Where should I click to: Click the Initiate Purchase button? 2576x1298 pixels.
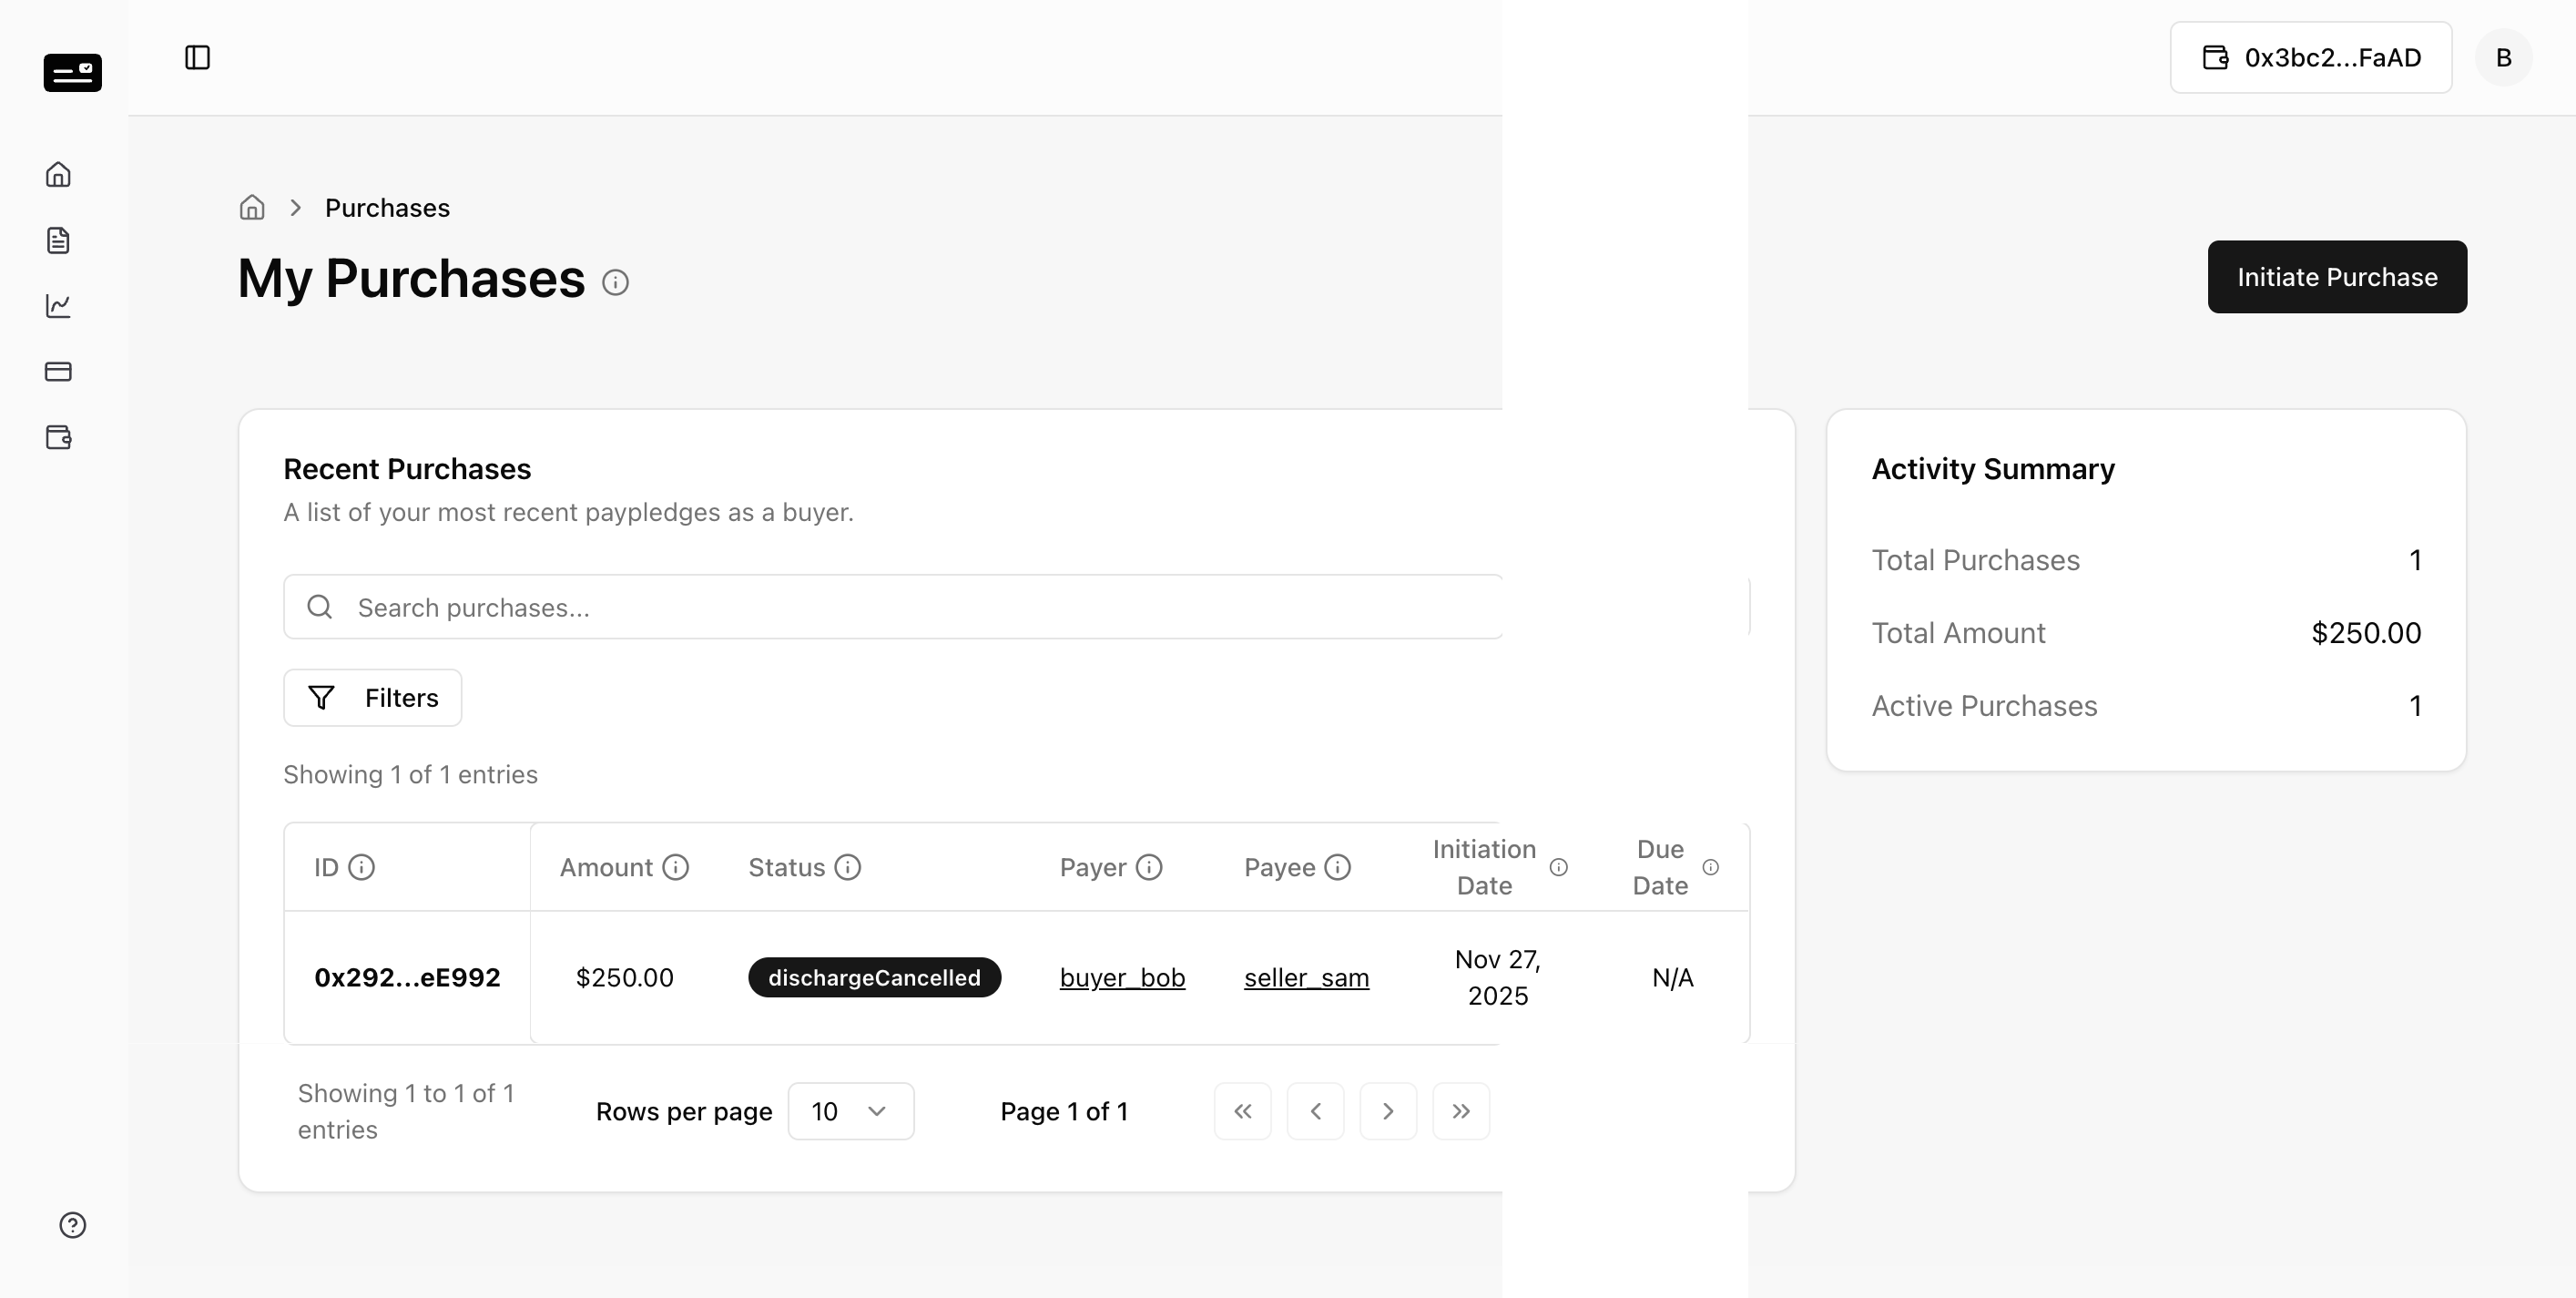click(x=2337, y=277)
